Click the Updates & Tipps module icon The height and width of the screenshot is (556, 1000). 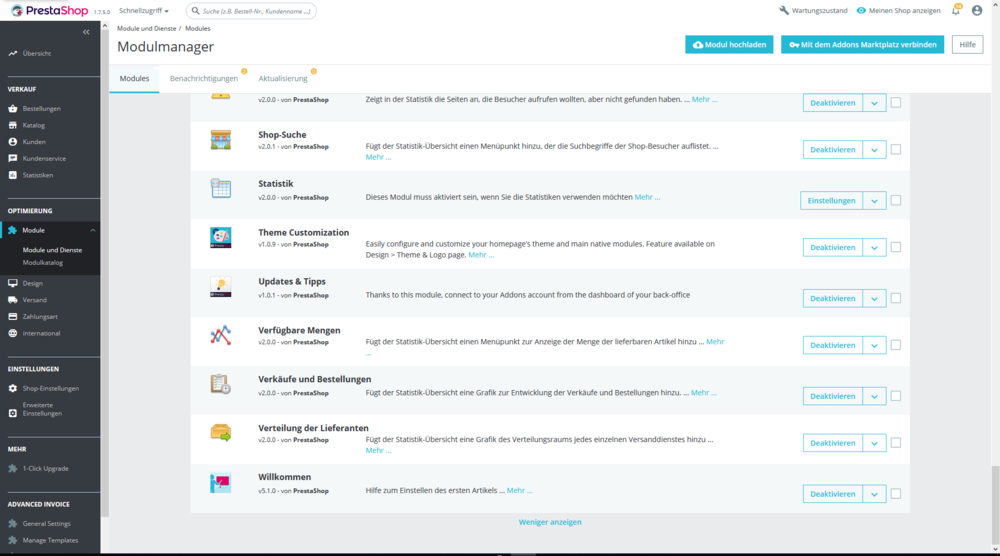pos(221,286)
